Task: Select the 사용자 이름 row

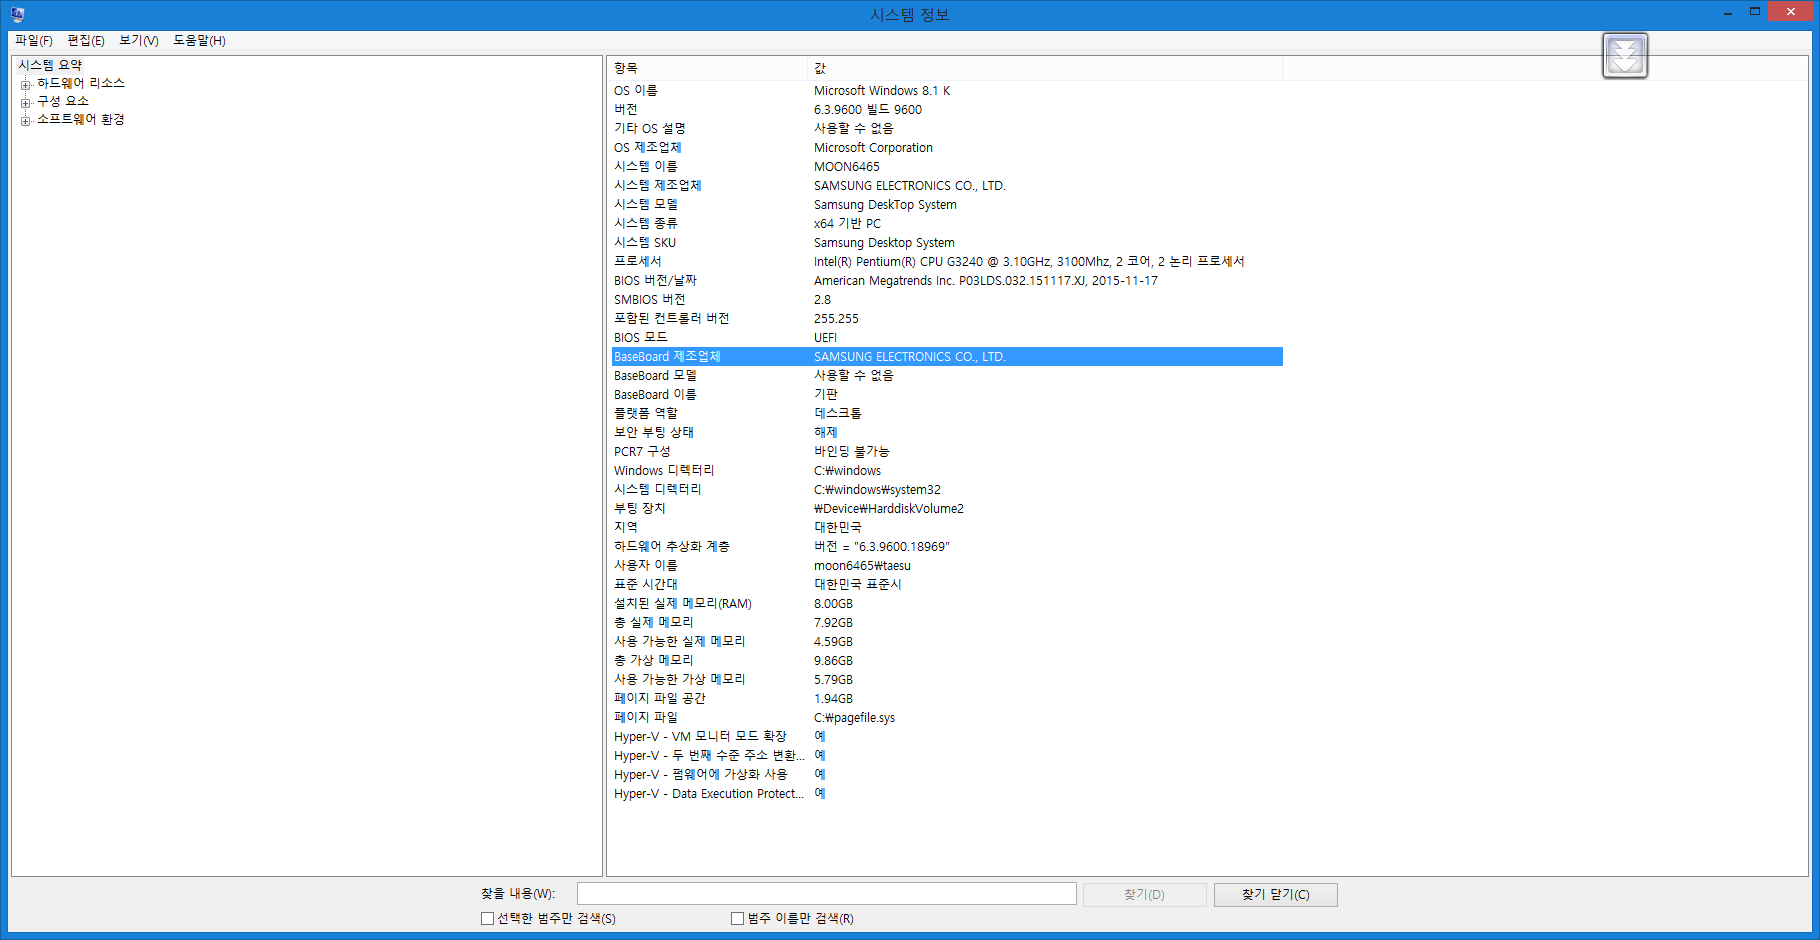Action: (947, 566)
